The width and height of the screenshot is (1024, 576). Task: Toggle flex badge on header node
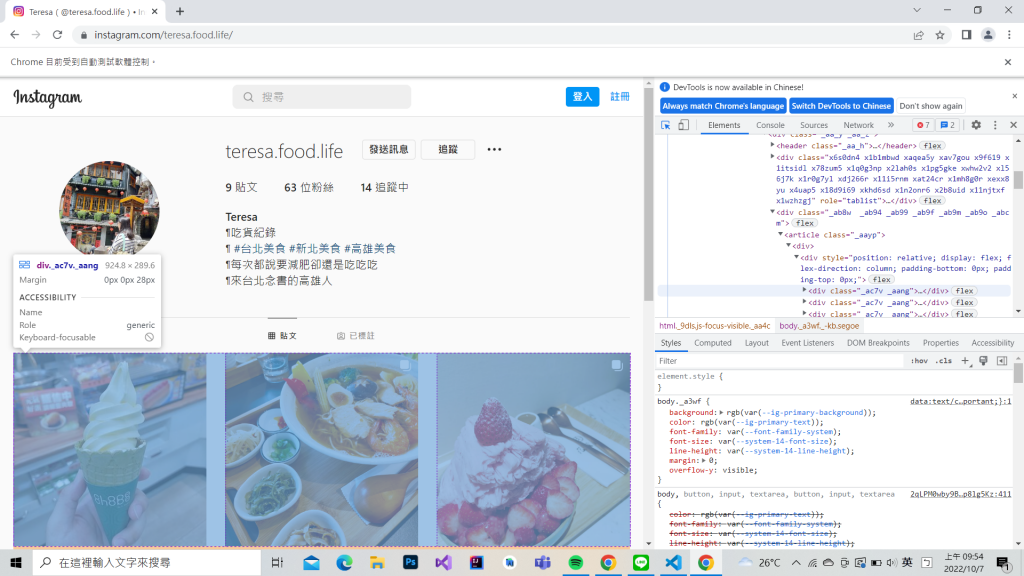933,146
